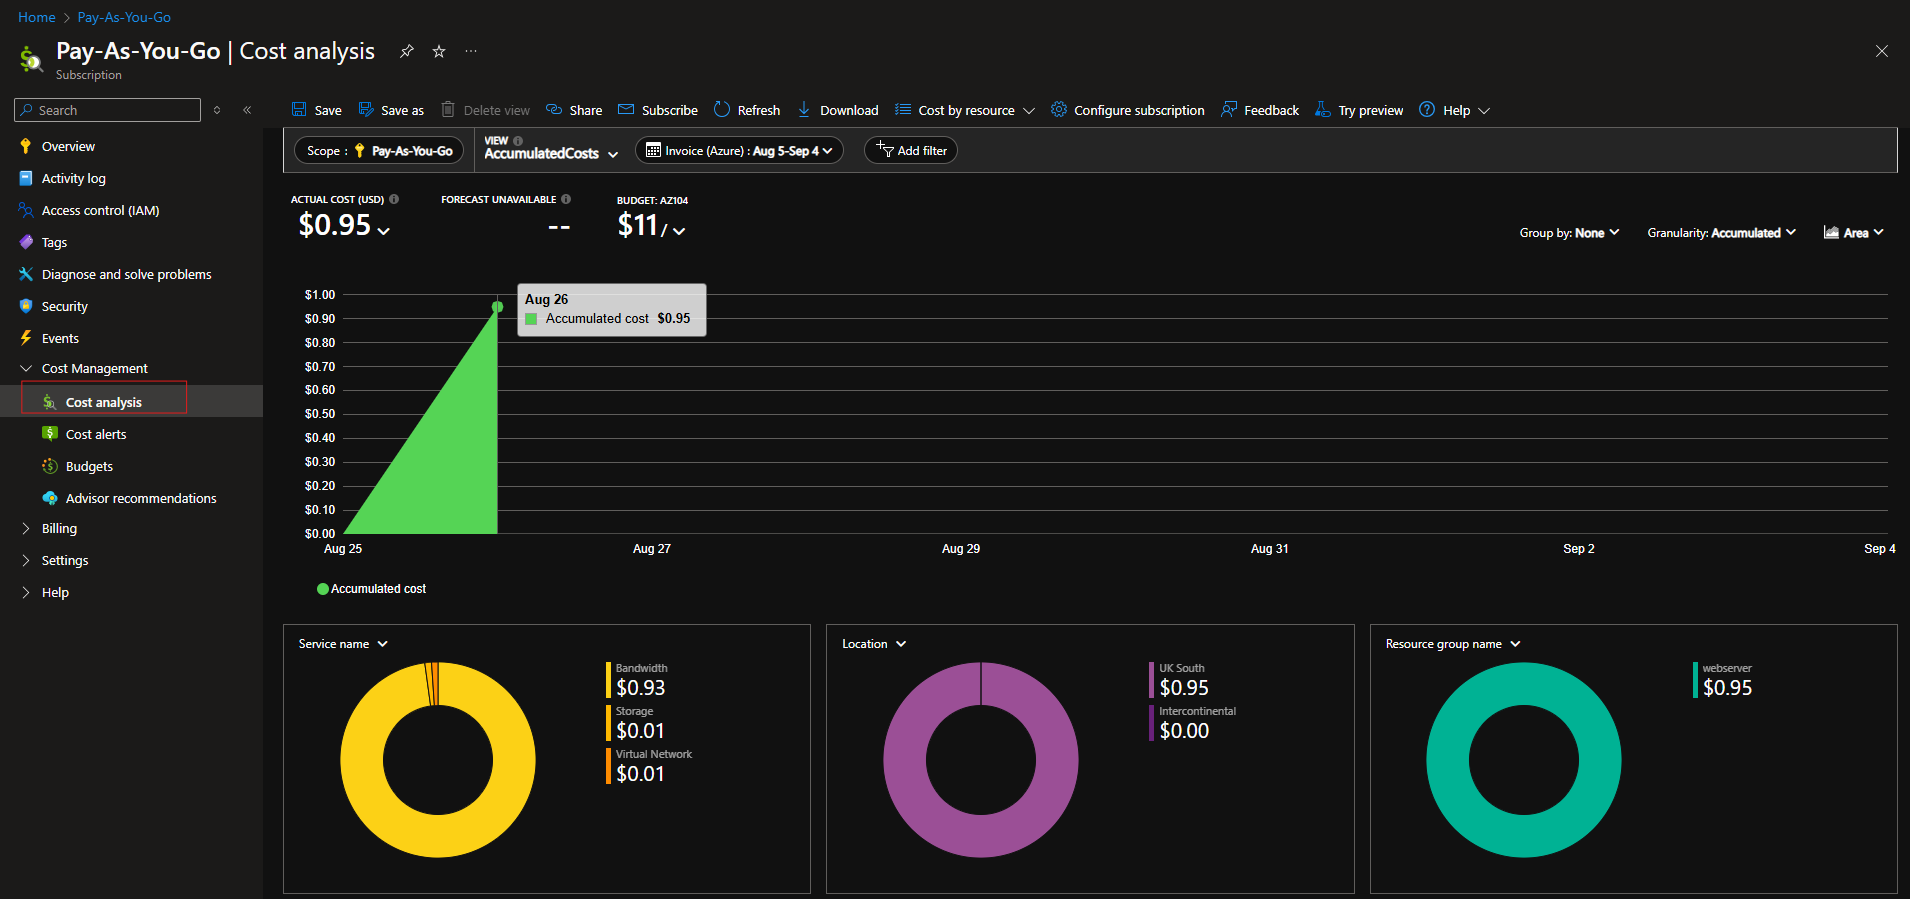Image resolution: width=1910 pixels, height=899 pixels.
Task: Open the more options ellipsis menu
Action: 471,51
